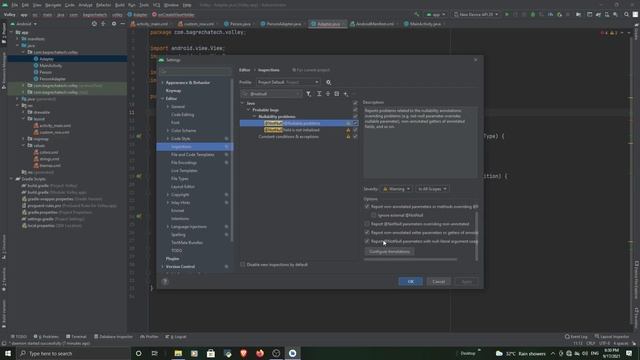Open the 'In All Scopes' dropdown
Image resolution: width=640 pixels, height=360 pixels.
pyautogui.click(x=432, y=189)
